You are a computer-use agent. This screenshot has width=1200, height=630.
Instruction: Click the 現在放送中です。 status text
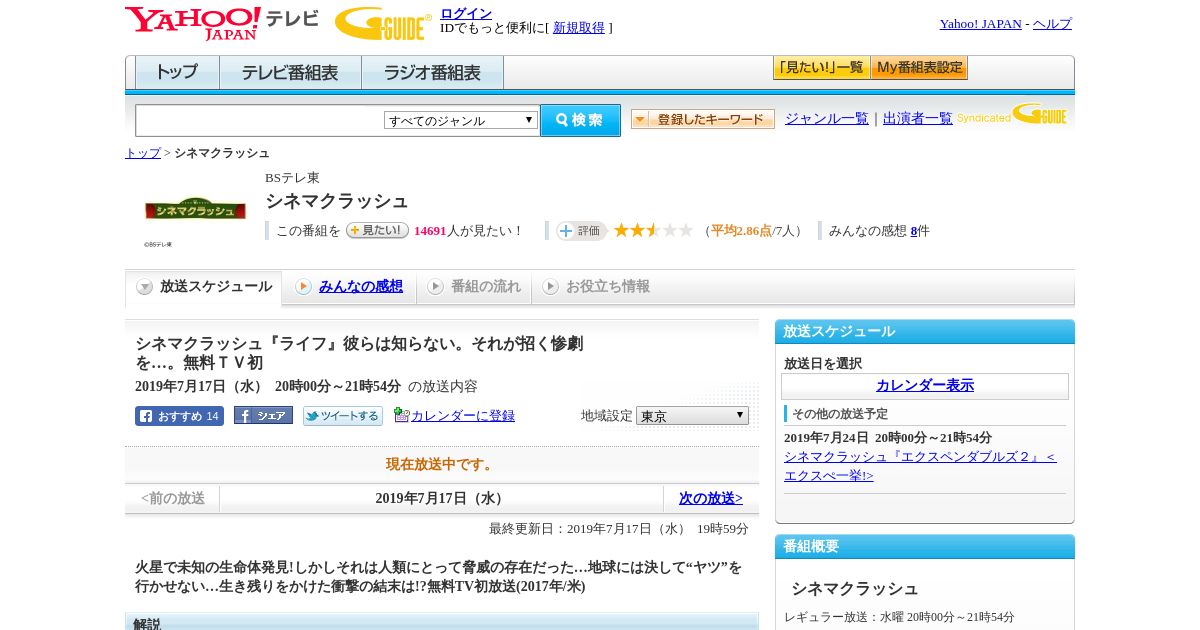[x=441, y=465]
